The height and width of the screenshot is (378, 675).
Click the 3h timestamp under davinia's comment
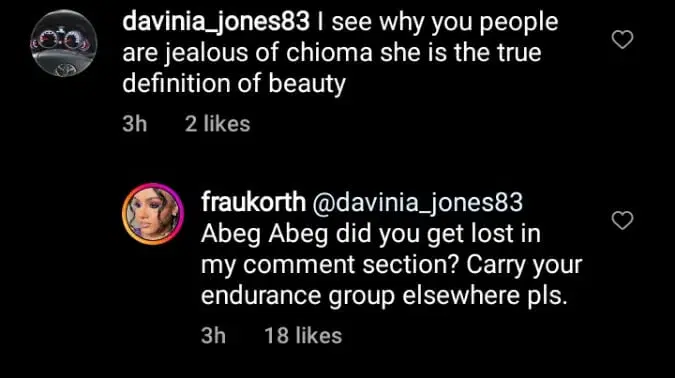click(x=135, y=124)
